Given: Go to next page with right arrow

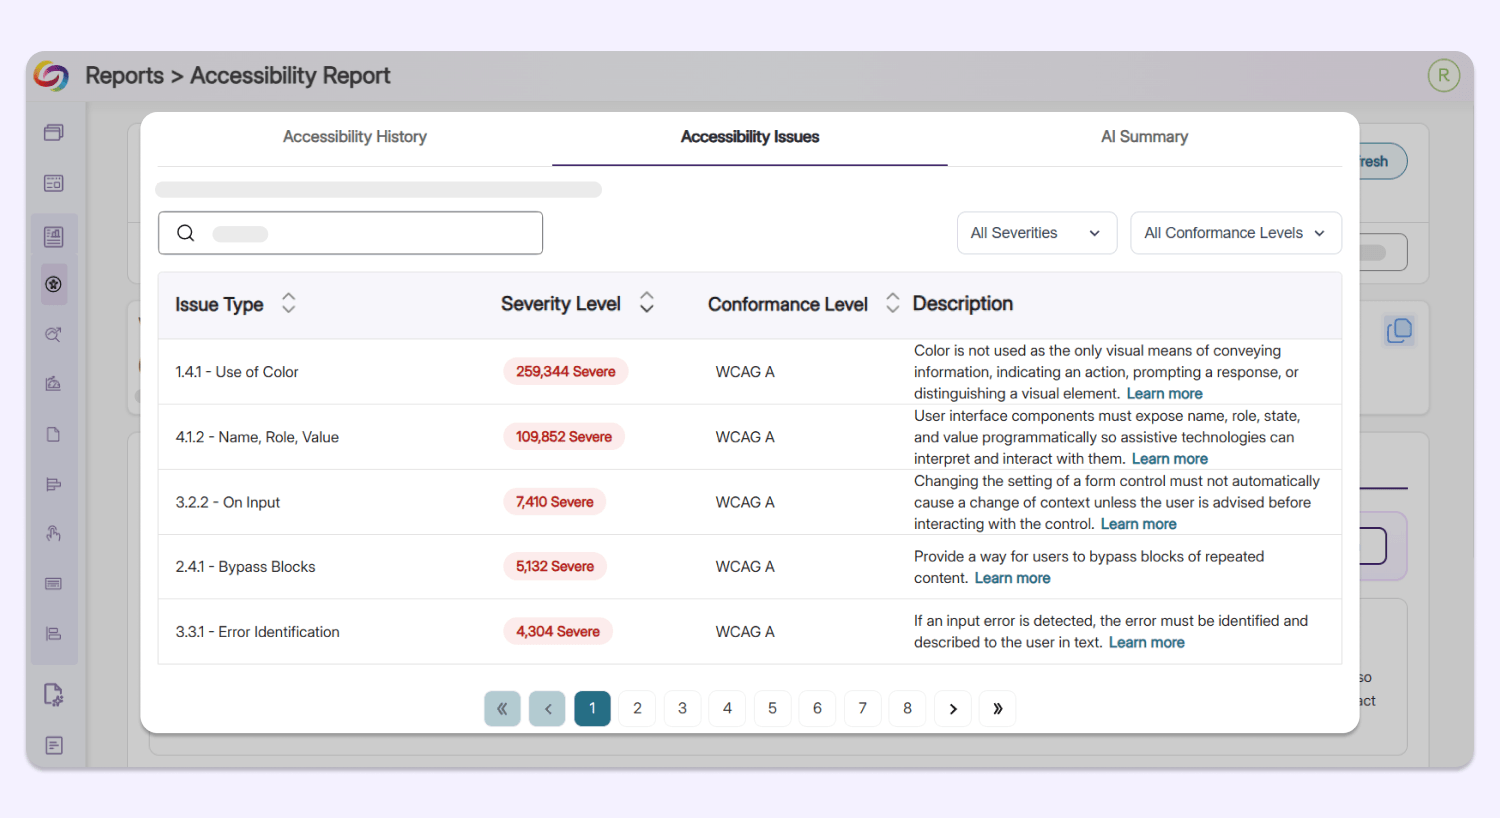Looking at the screenshot, I should [953, 708].
